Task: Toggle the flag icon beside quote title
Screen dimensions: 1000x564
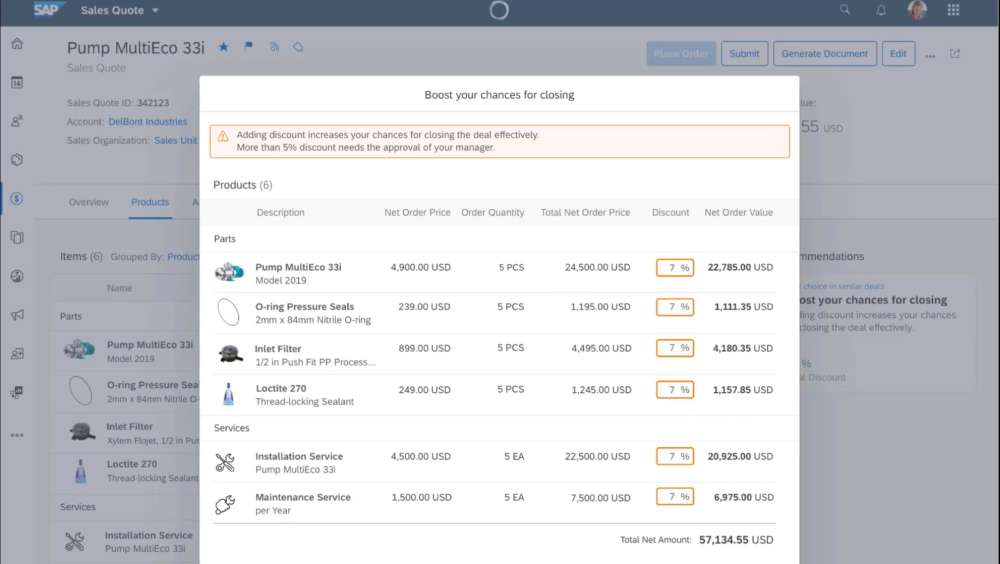Action: [x=249, y=47]
